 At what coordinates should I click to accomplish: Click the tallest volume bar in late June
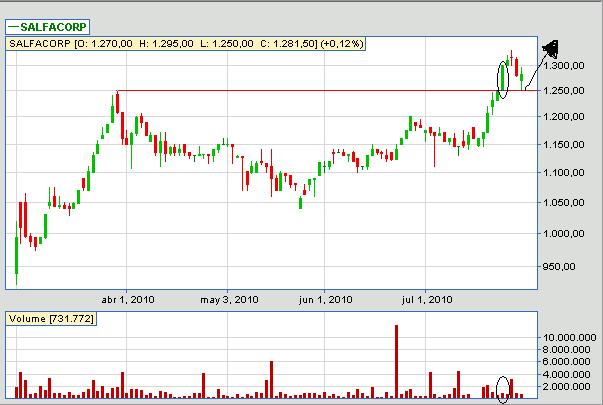coord(396,362)
